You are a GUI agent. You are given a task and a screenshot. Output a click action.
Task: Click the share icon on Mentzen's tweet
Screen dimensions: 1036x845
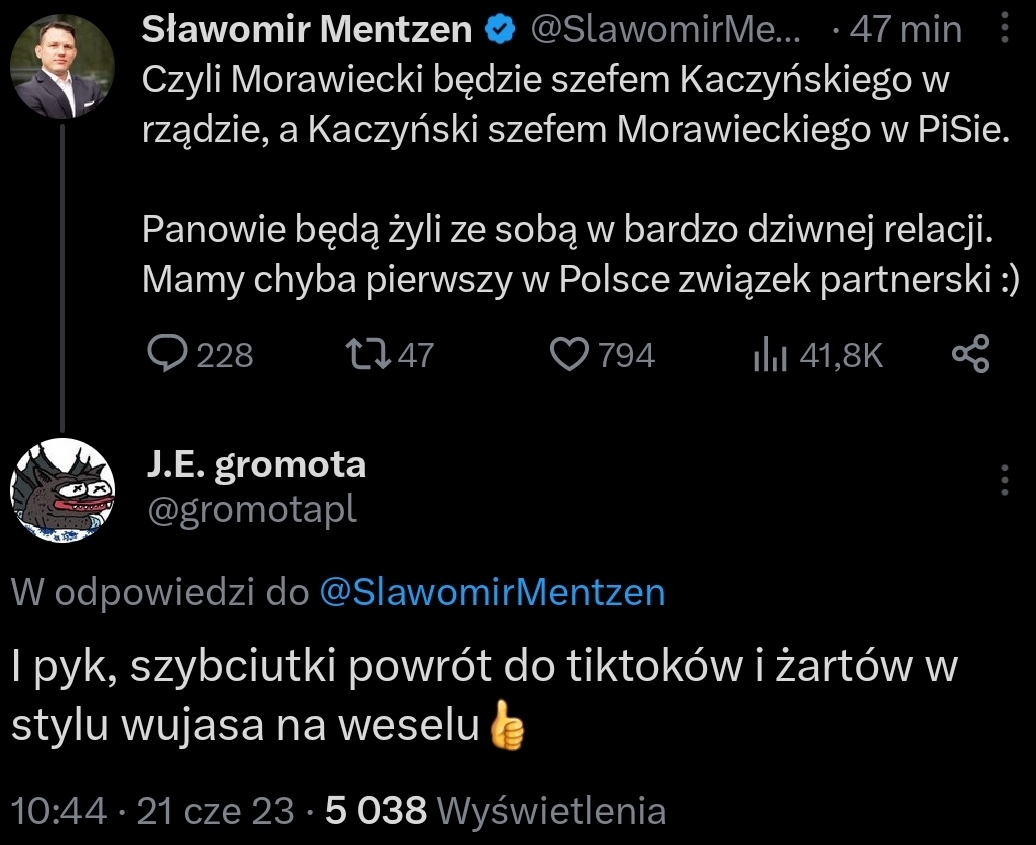[x=970, y=354]
